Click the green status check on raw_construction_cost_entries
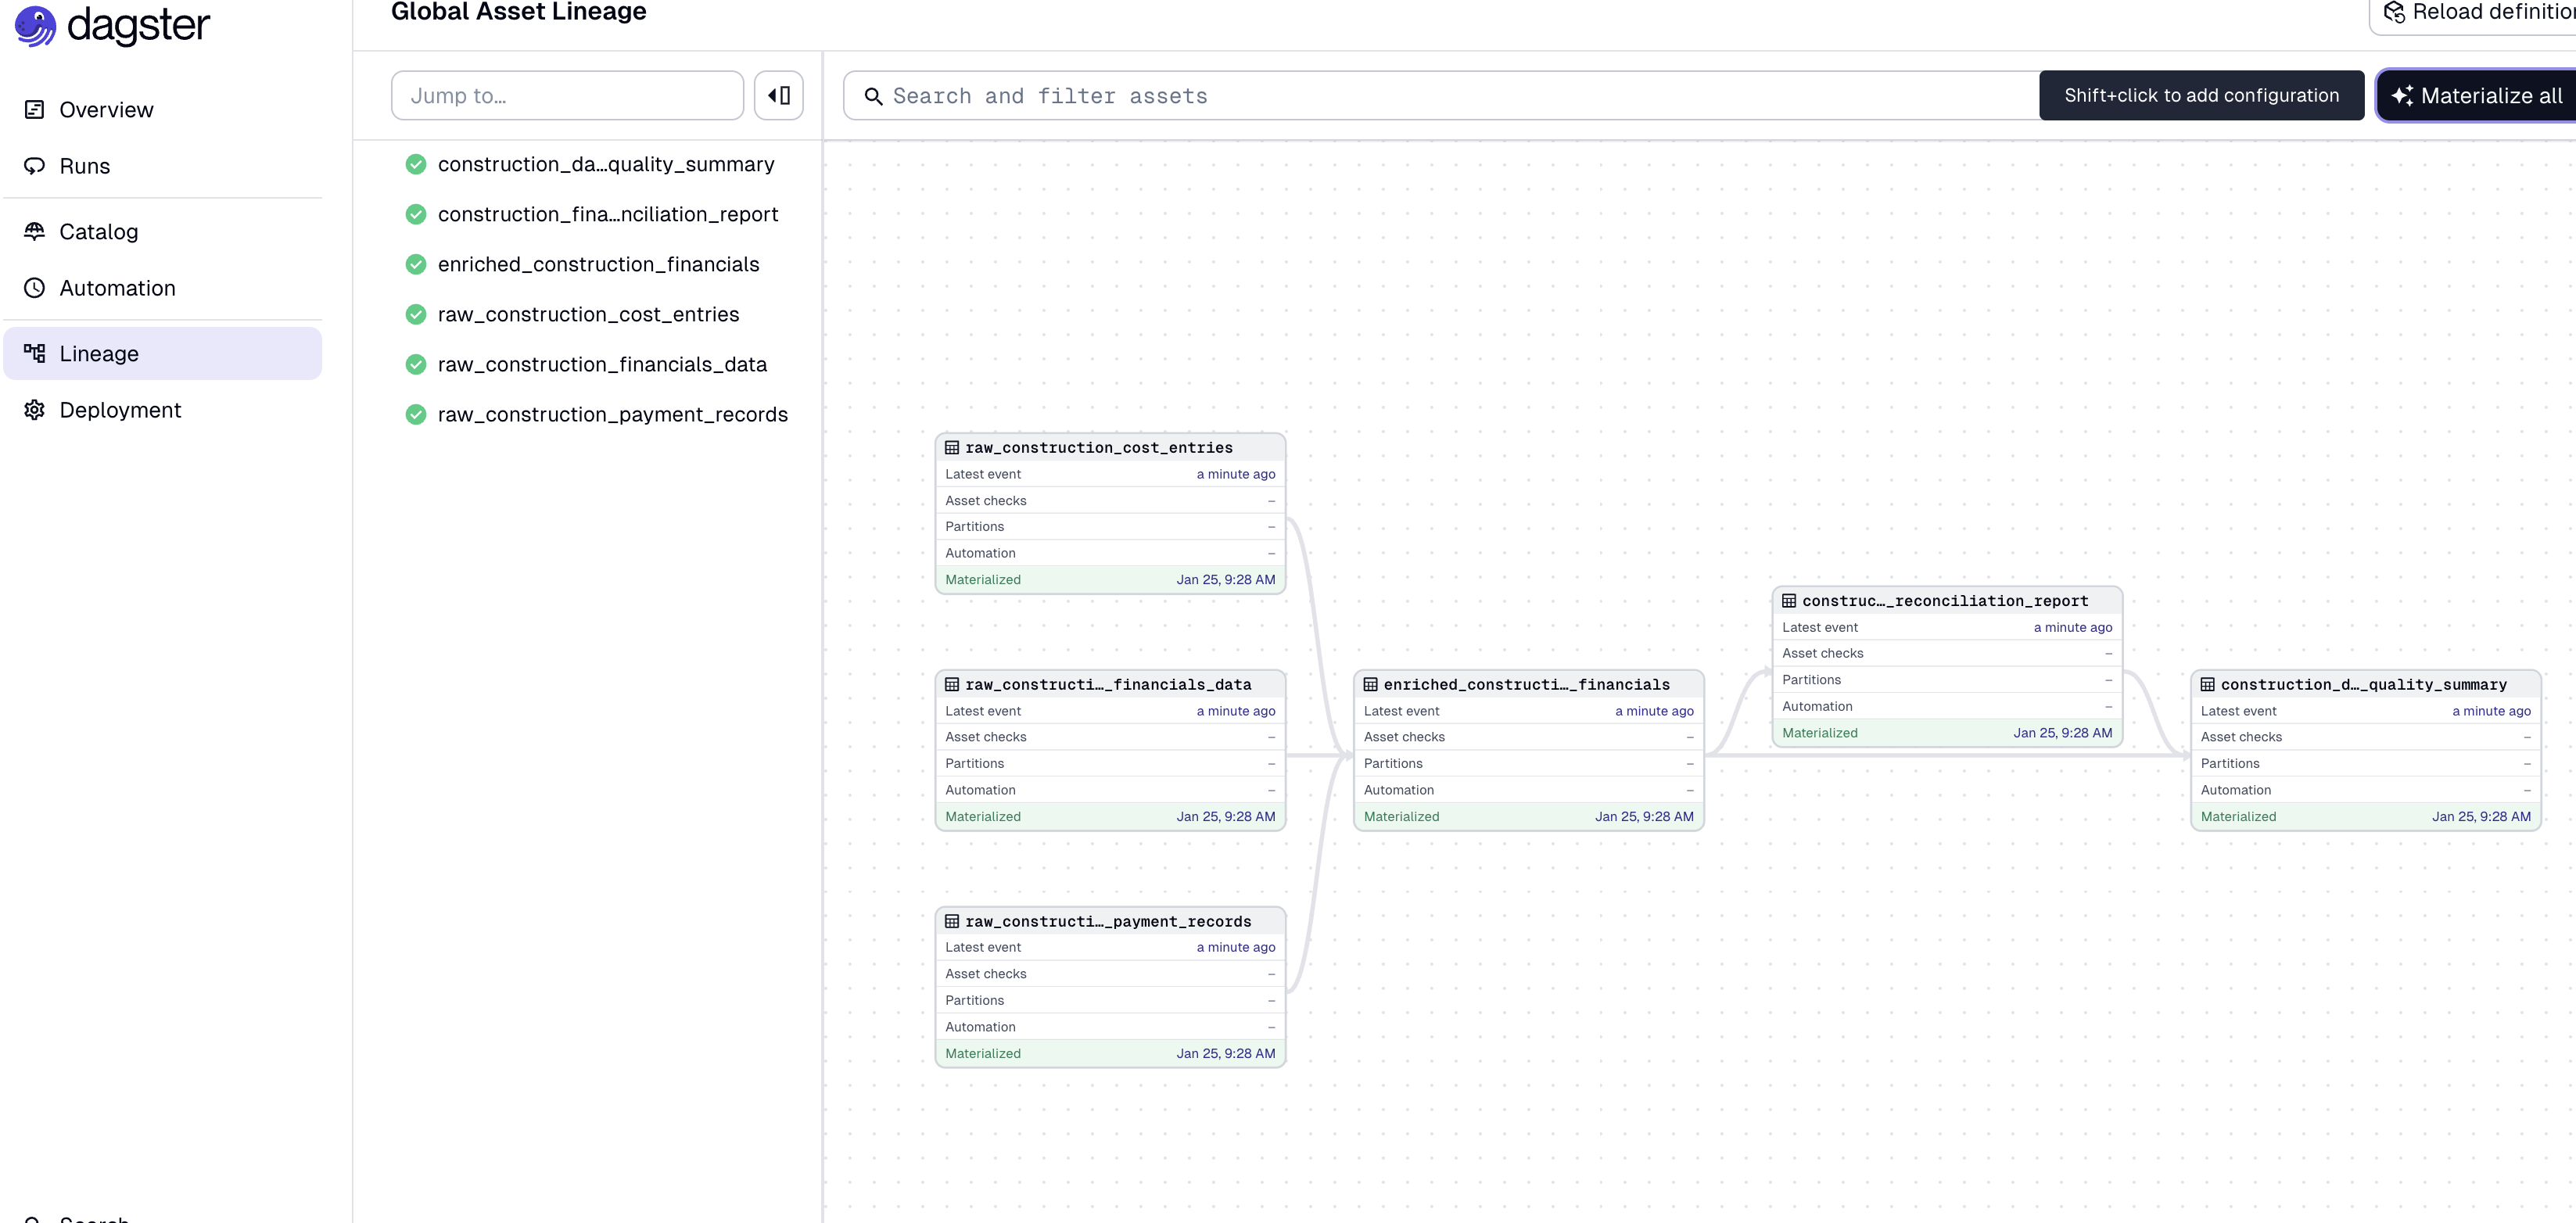The image size is (2576, 1223). click(x=416, y=314)
